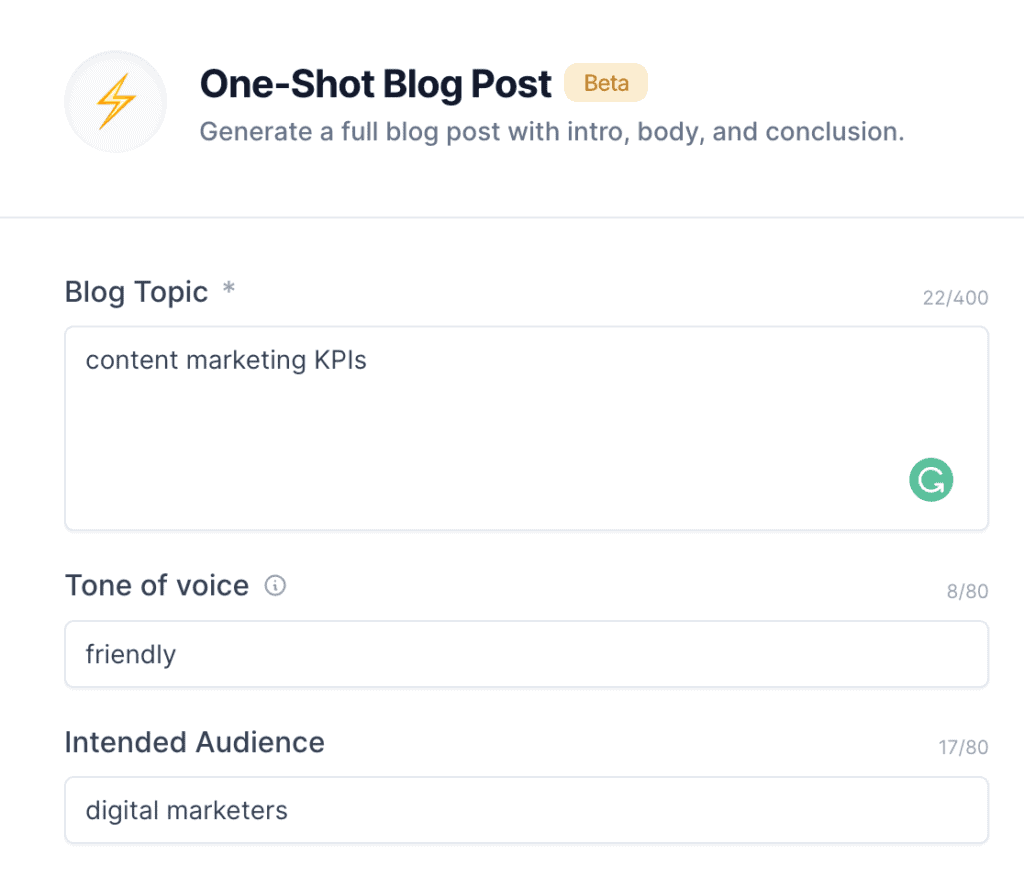Click the 'Generate a full blog post' description

pos(551,132)
